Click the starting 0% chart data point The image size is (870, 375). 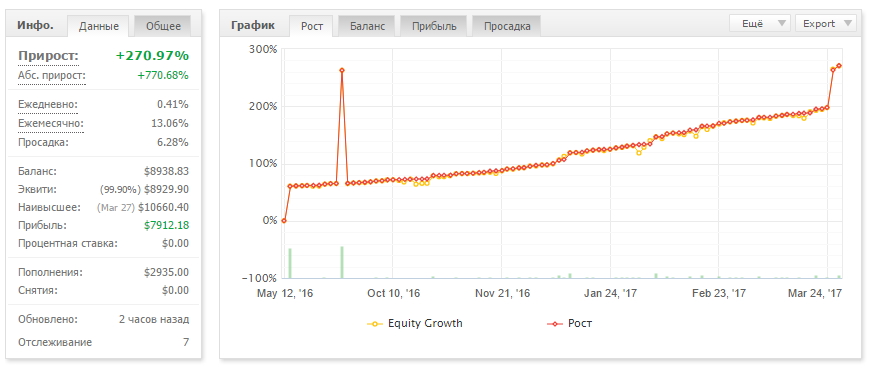pyautogui.click(x=284, y=221)
